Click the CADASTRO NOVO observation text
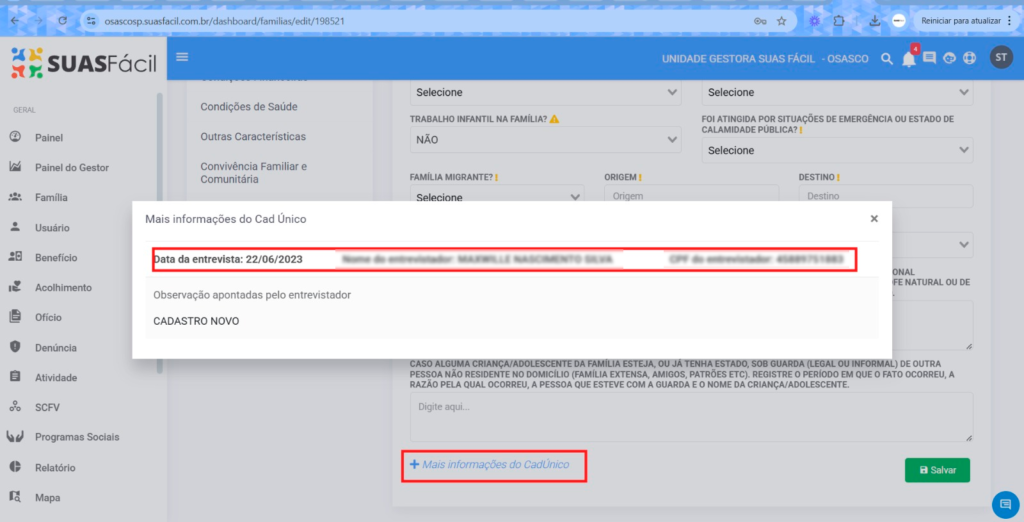Viewport: 1024px width, 522px height. [x=196, y=321]
